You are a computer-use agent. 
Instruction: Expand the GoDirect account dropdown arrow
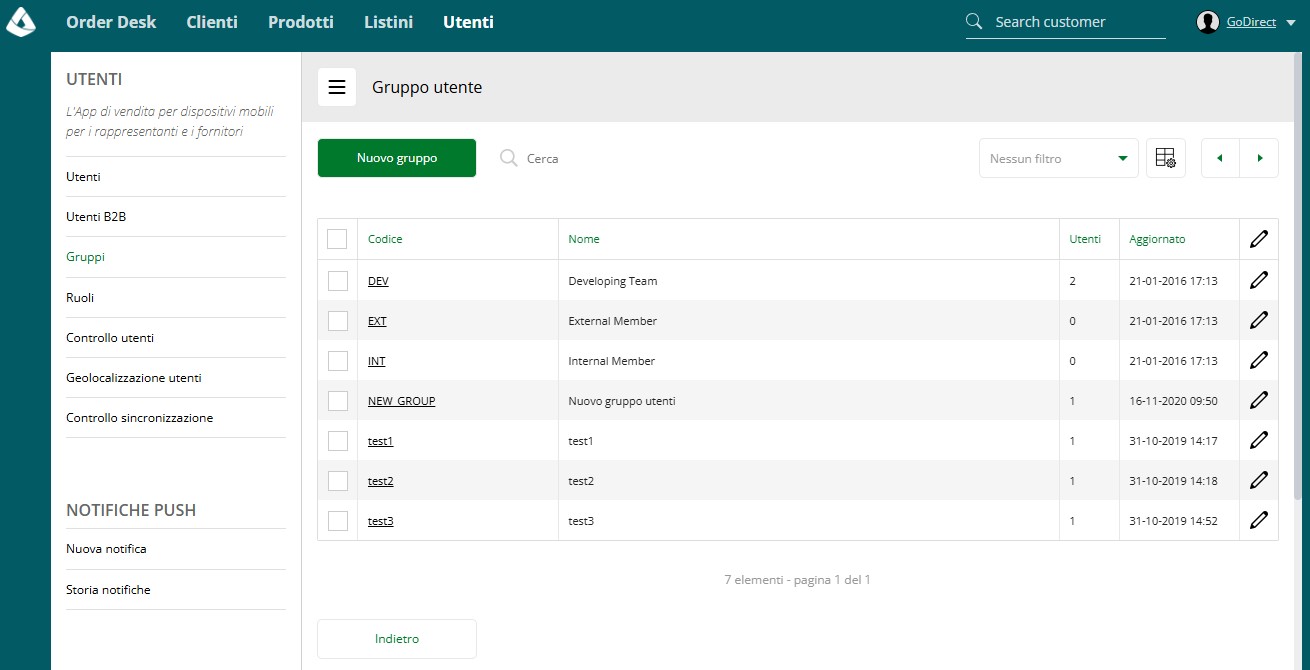(x=1290, y=23)
